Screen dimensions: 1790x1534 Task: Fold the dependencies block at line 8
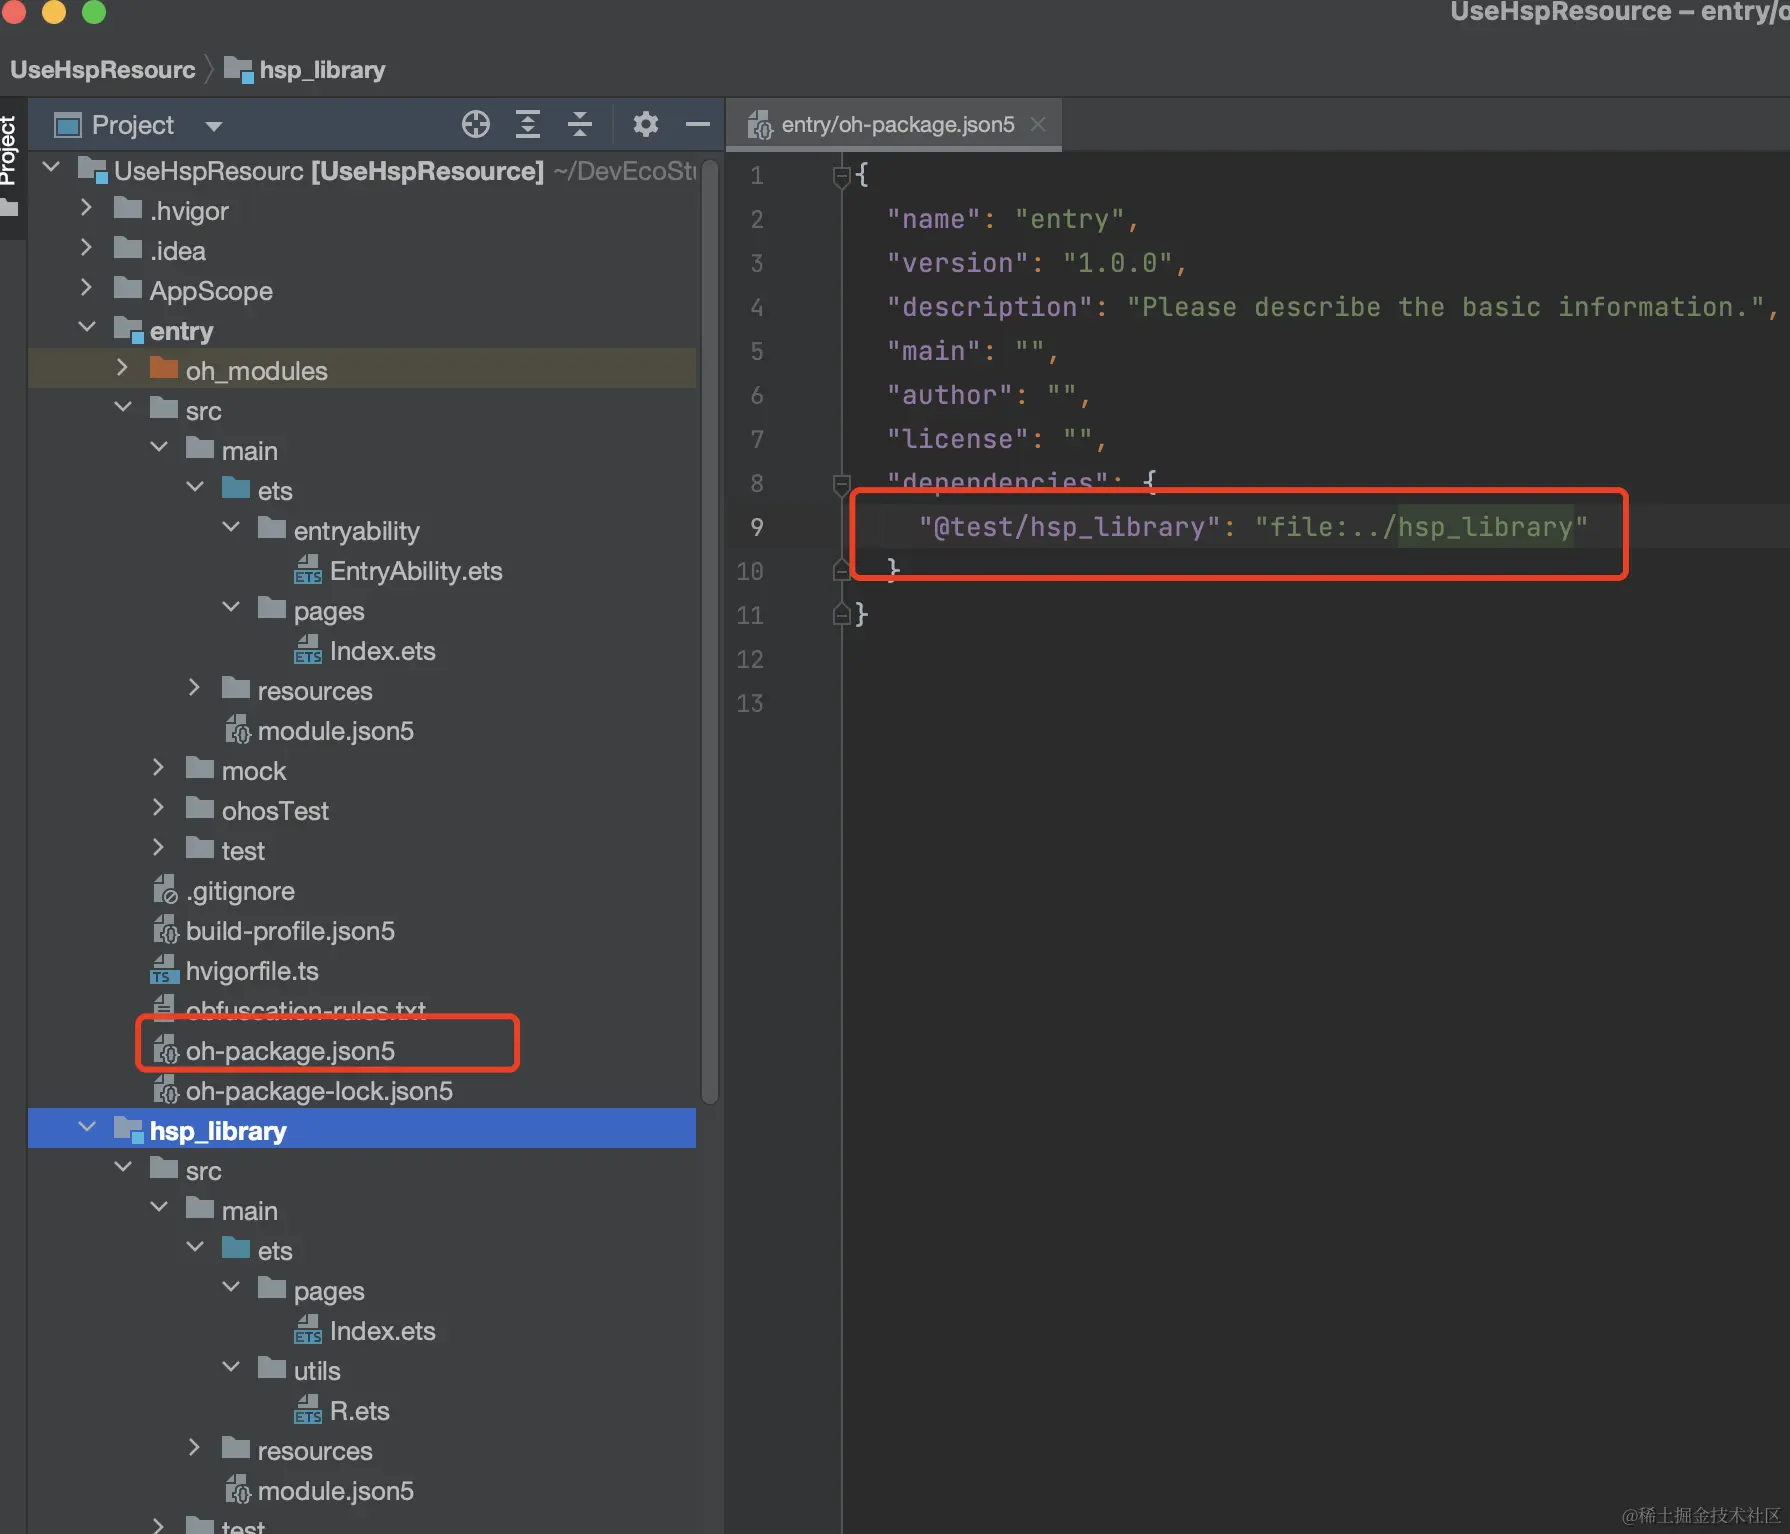pyautogui.click(x=842, y=484)
